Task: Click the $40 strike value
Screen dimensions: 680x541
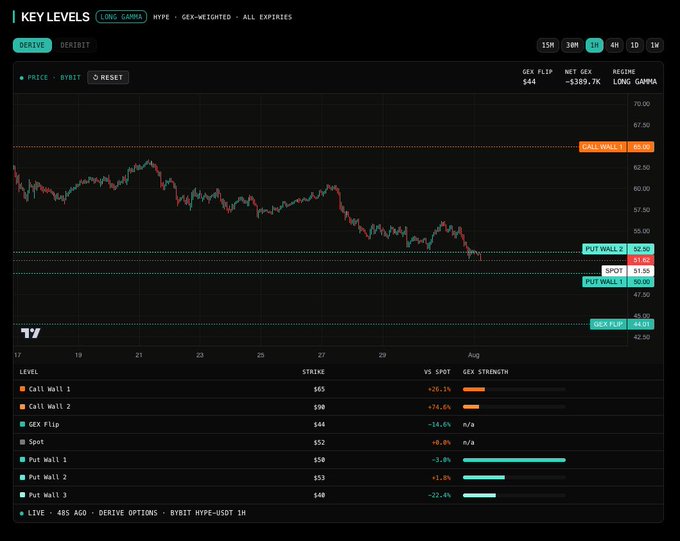Action: pos(319,495)
